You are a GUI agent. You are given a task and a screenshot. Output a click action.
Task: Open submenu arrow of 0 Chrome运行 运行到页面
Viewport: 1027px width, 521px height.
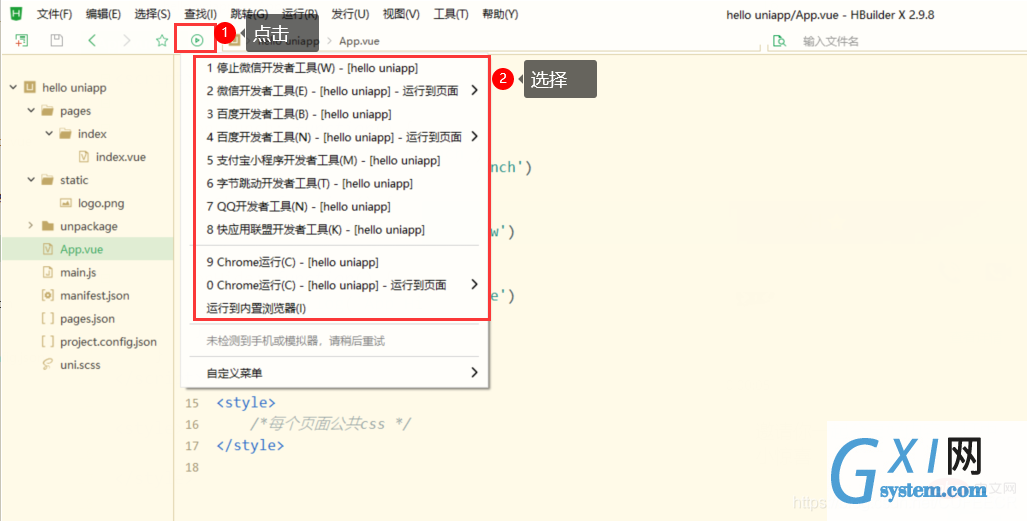(474, 284)
